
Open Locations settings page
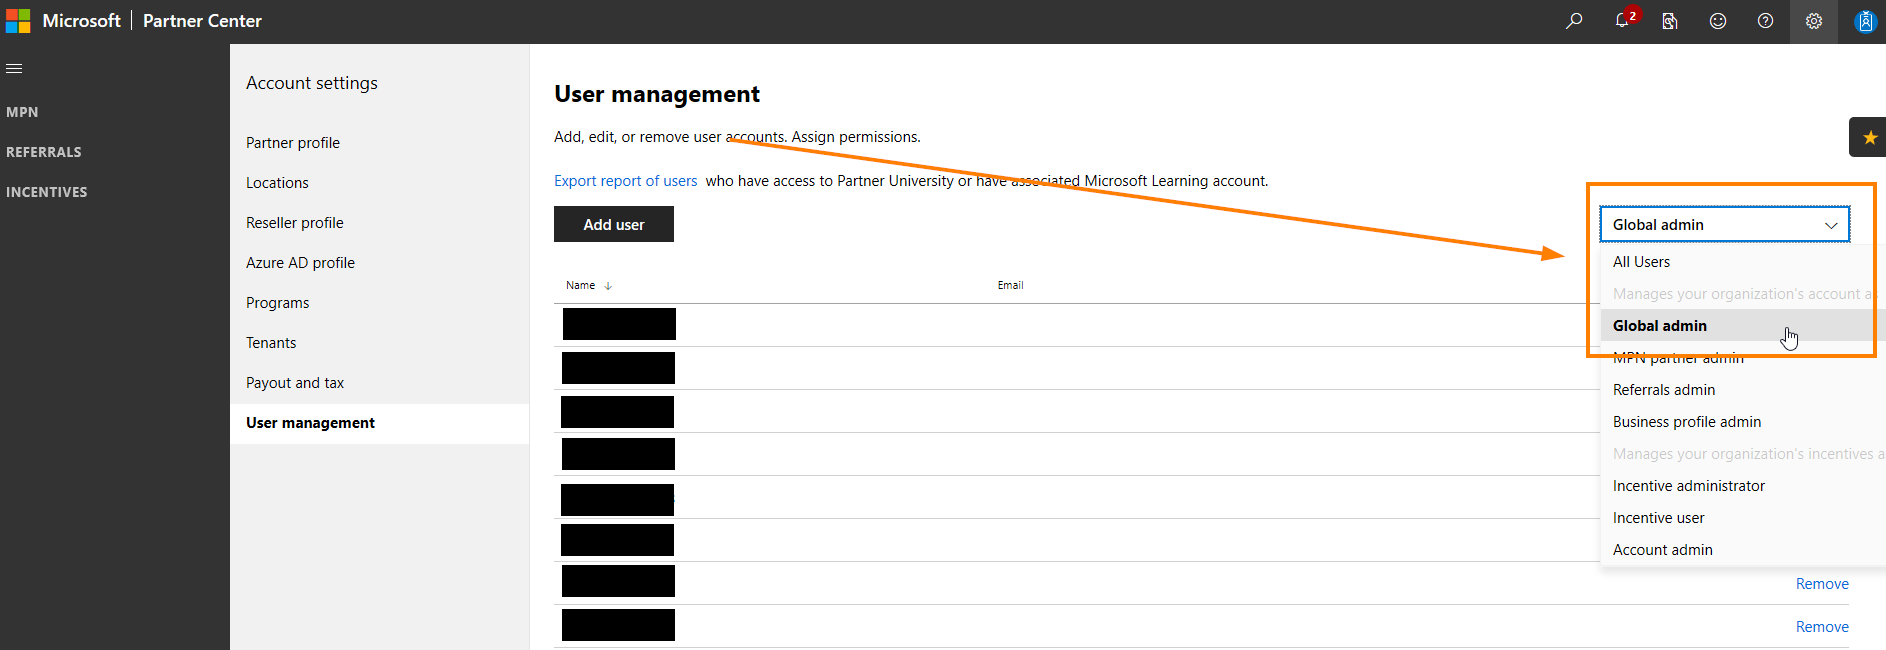tap(277, 183)
